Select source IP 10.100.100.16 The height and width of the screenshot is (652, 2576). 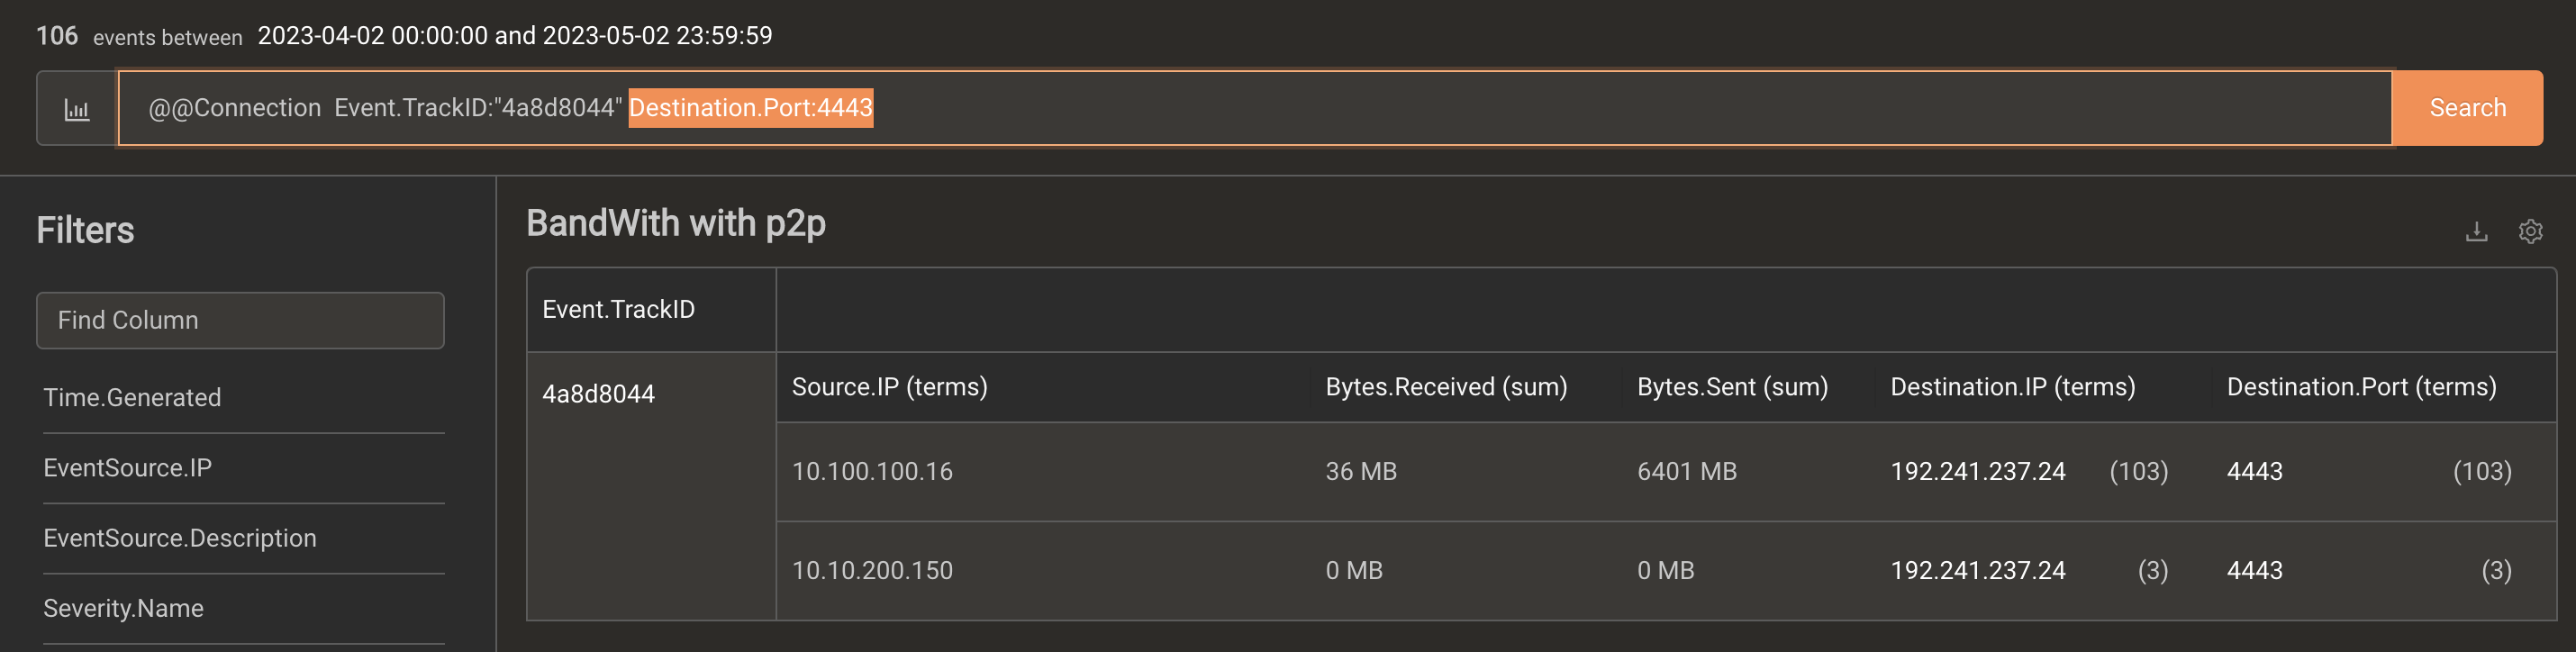click(872, 471)
